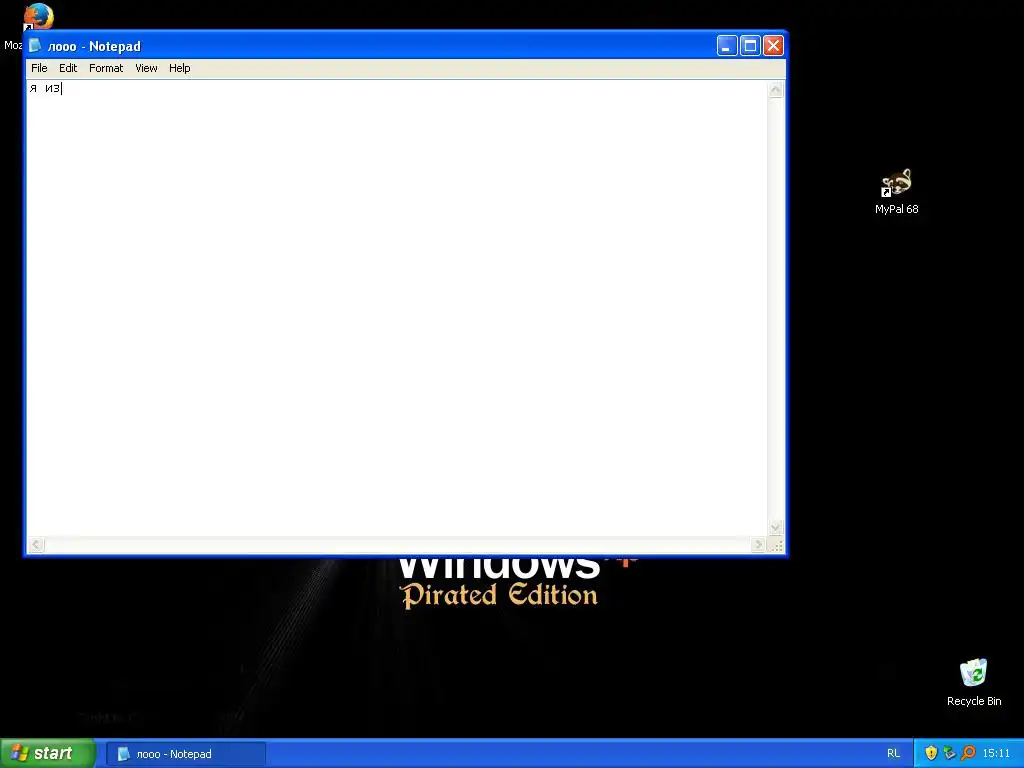Click the security shield tray icon

[x=931, y=753]
